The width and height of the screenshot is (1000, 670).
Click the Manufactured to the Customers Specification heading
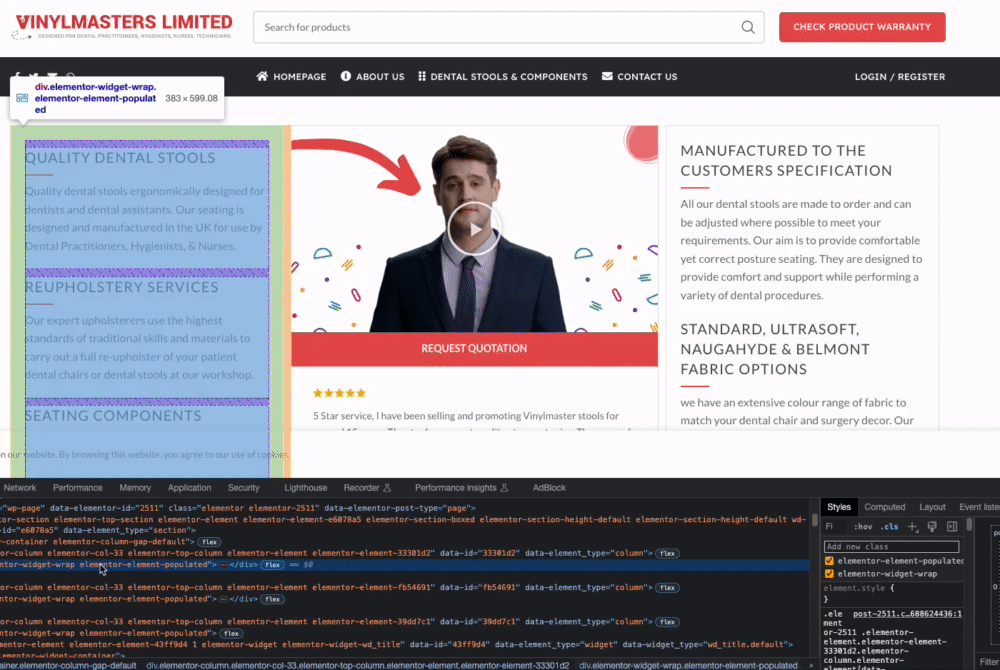(786, 161)
